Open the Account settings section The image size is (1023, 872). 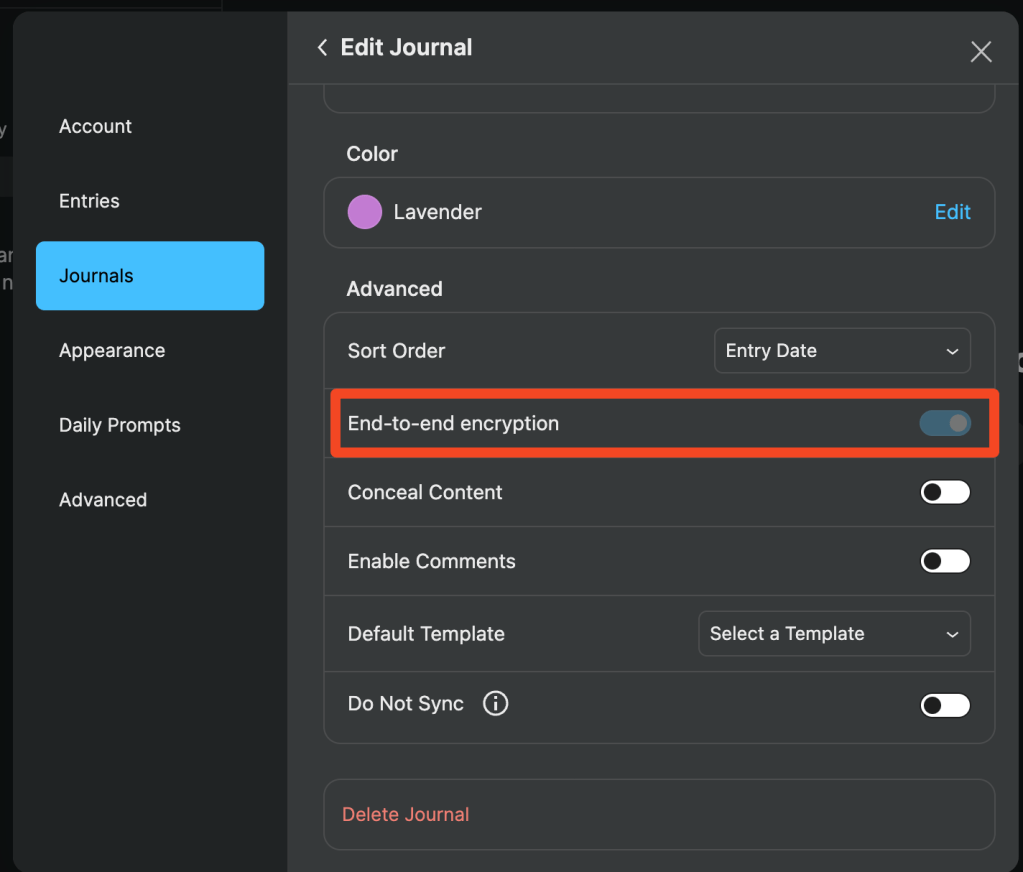(x=96, y=127)
